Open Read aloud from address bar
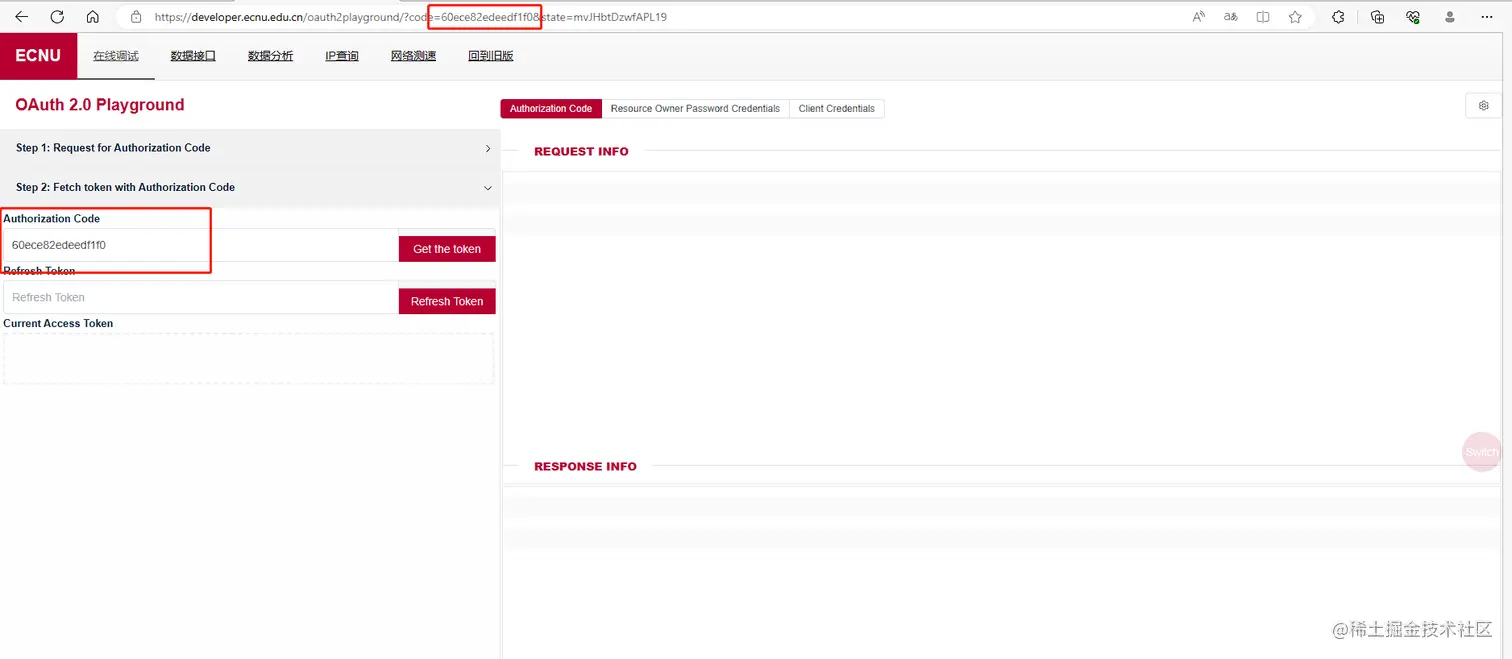 coord(1199,17)
